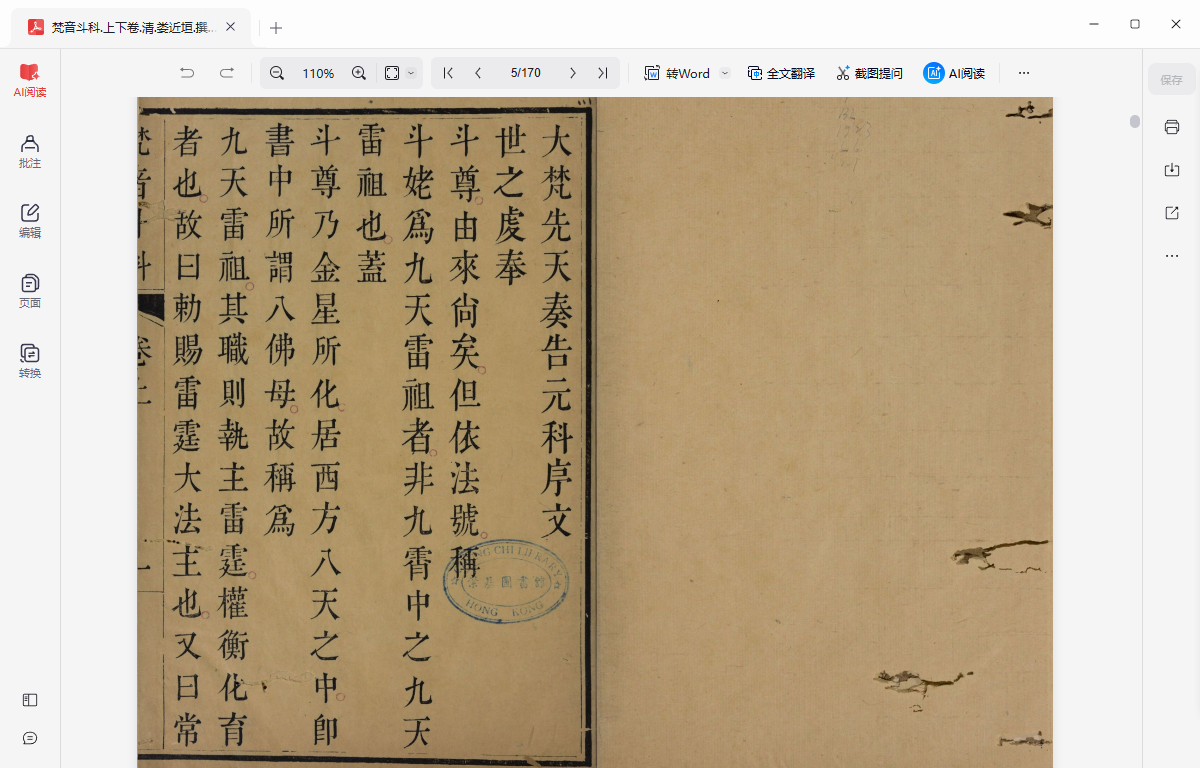The image size is (1200, 768).
Task: Click the 保存 save button
Action: (1172, 79)
